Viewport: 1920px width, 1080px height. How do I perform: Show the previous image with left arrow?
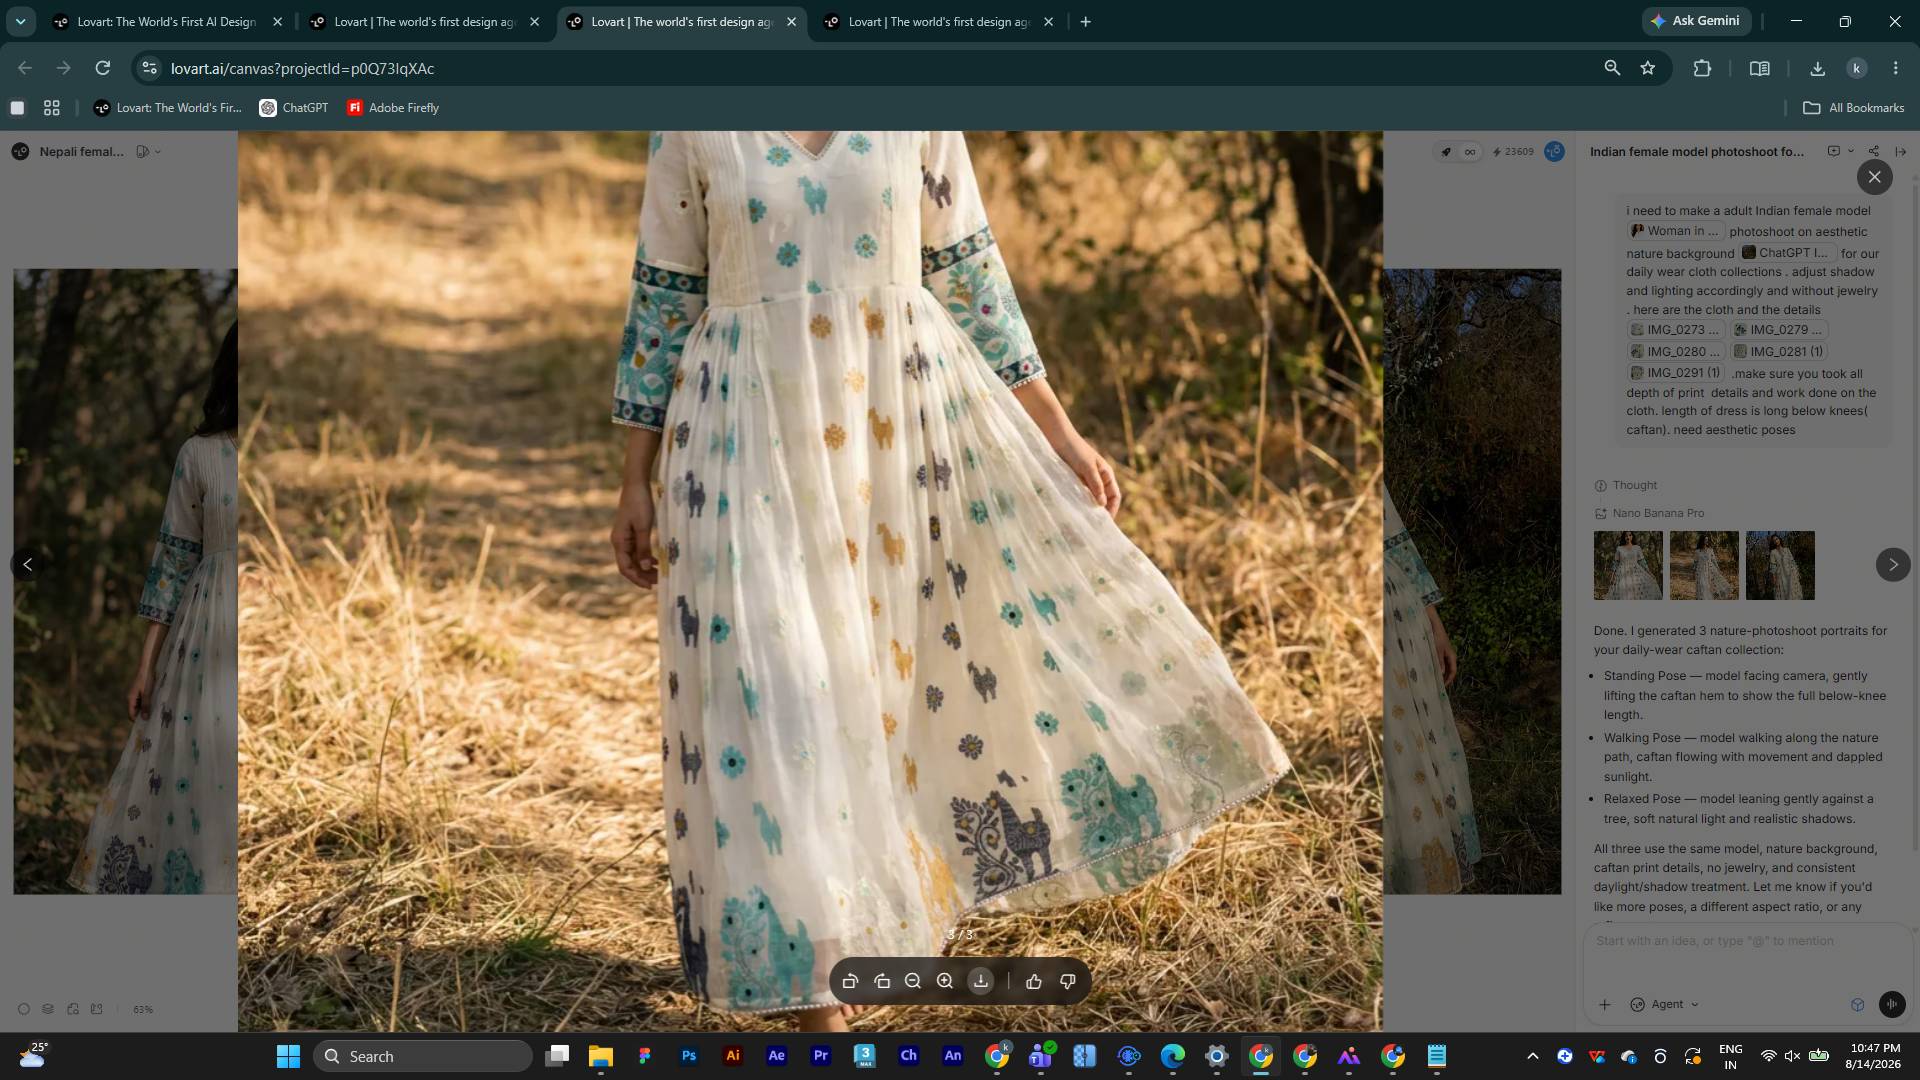(x=28, y=564)
